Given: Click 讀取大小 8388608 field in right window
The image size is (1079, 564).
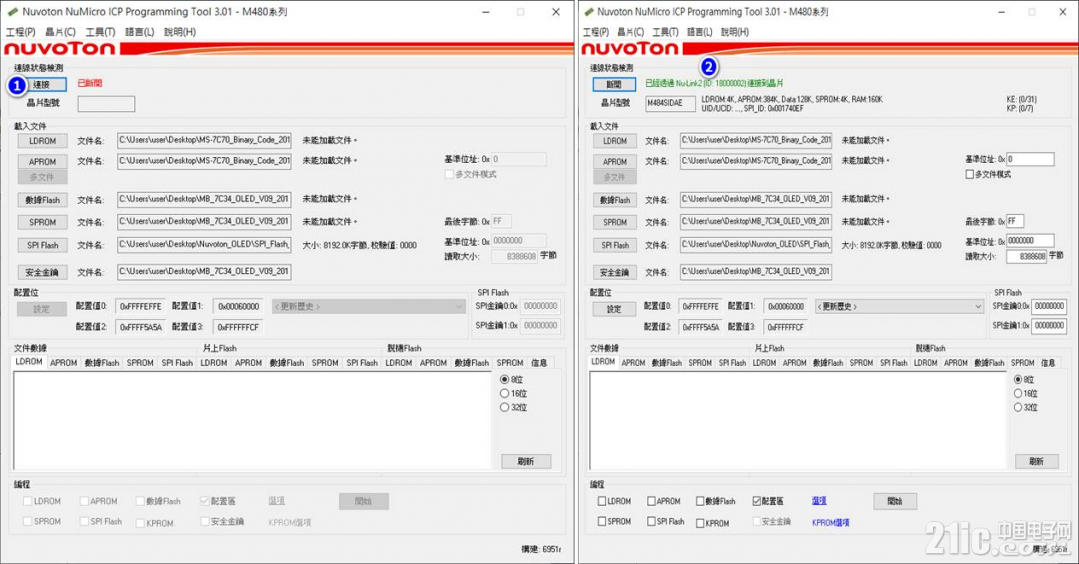Looking at the screenshot, I should [x=1027, y=256].
